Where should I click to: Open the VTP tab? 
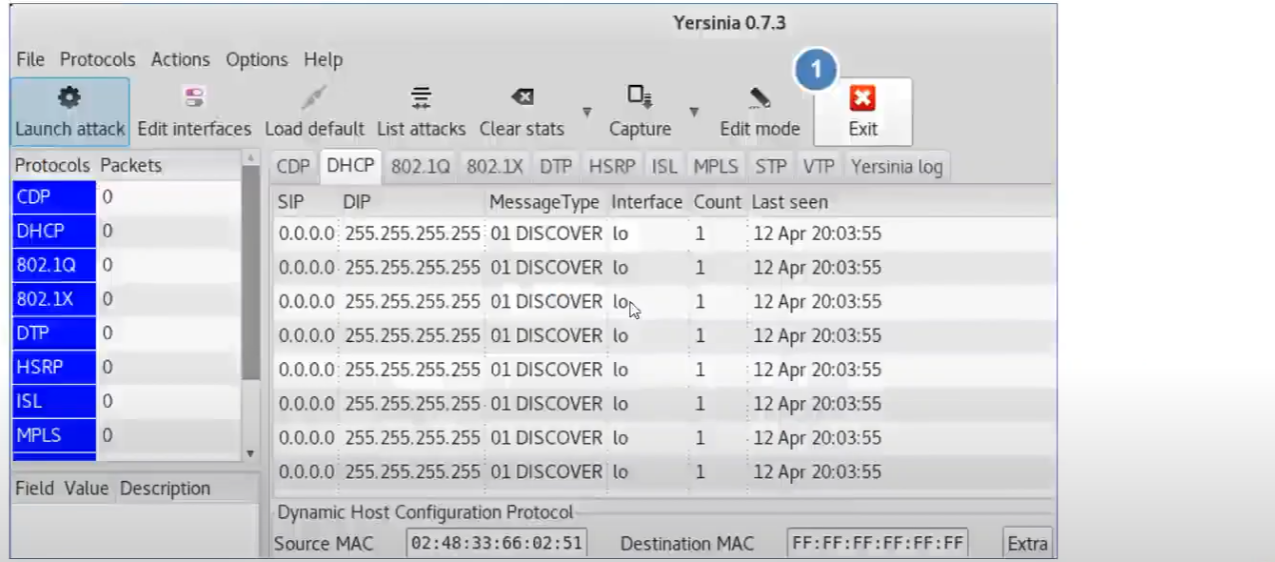point(818,167)
